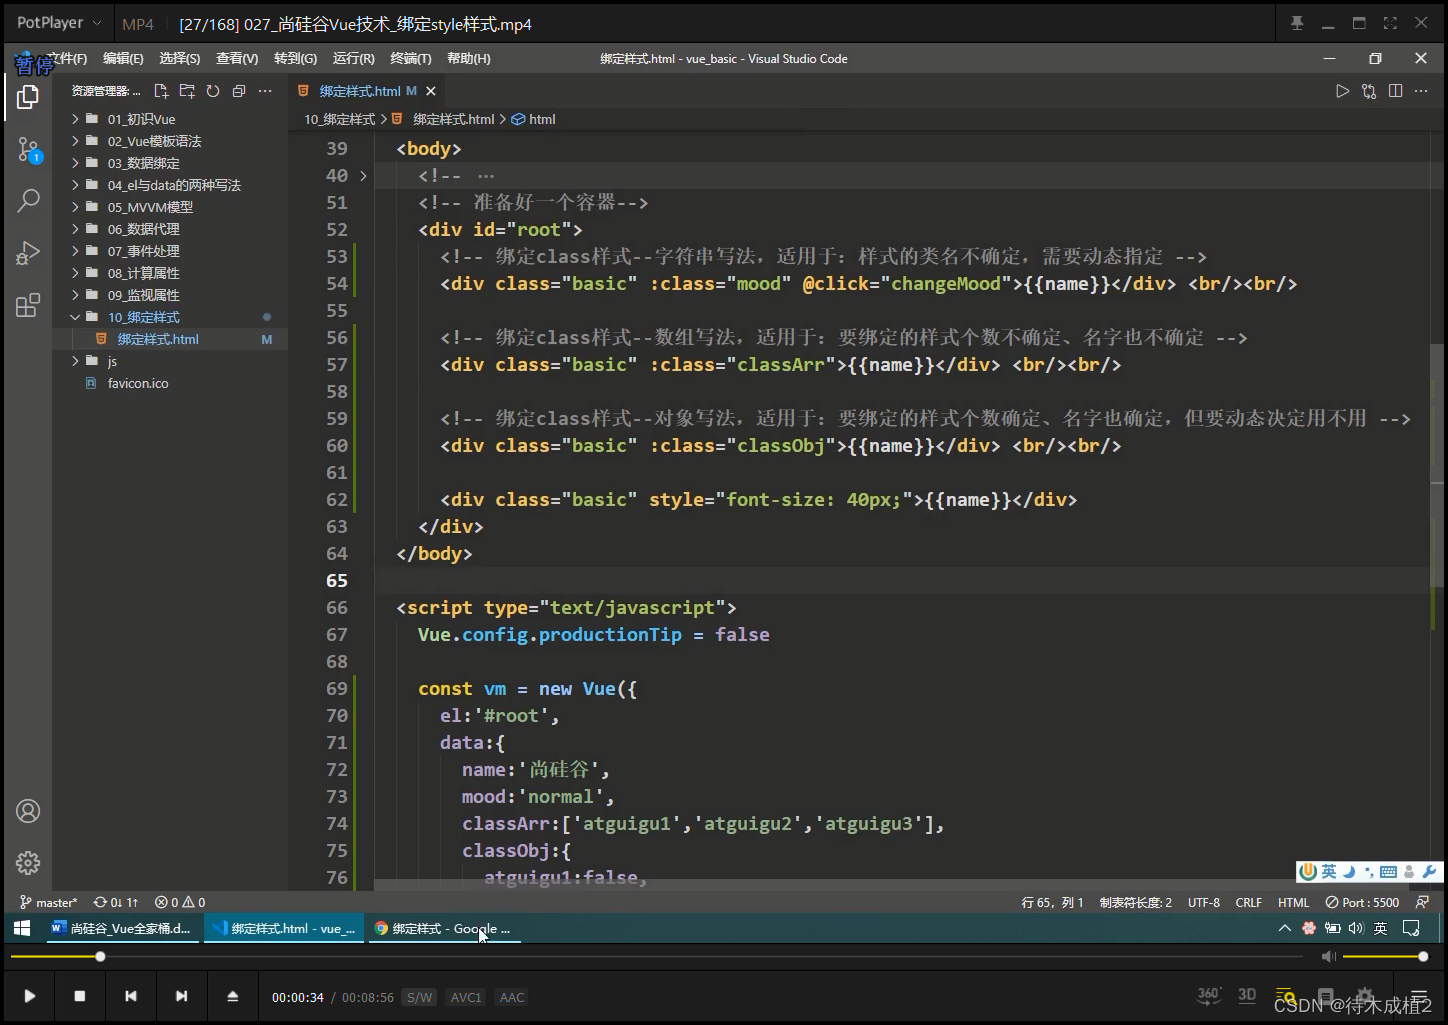Run the file with the editor play icon
Image resolution: width=1448 pixels, height=1025 pixels.
(1342, 91)
